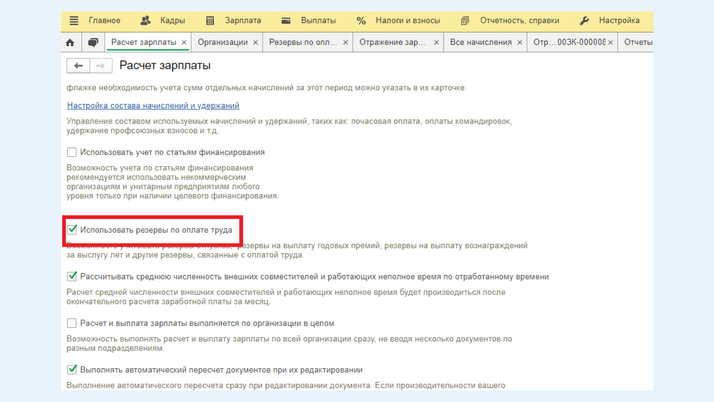Screen dimensions: 714x402
Task: Uncheck Использовать резервы по оплате труда
Action: point(72,229)
